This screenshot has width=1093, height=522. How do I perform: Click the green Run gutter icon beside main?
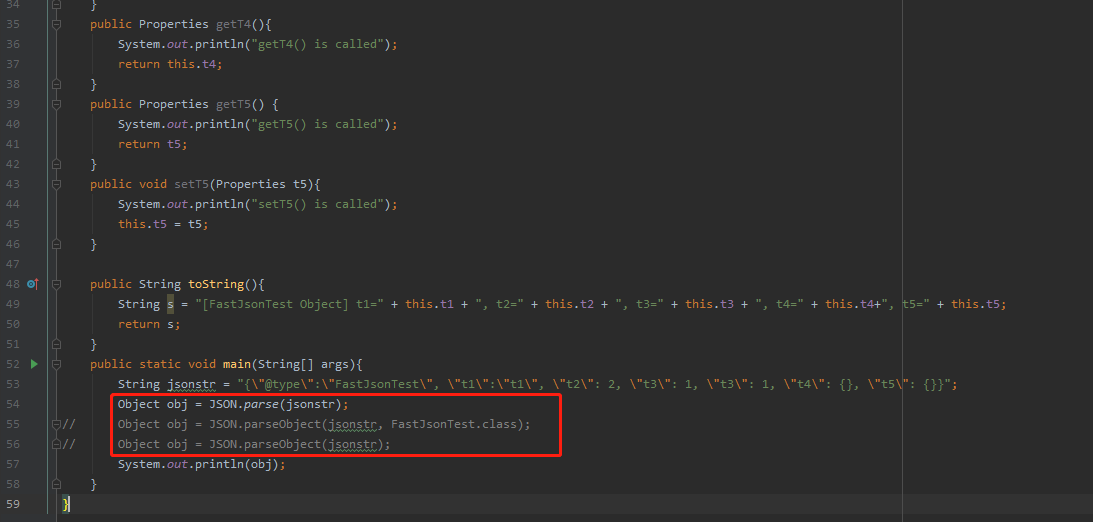[33, 364]
